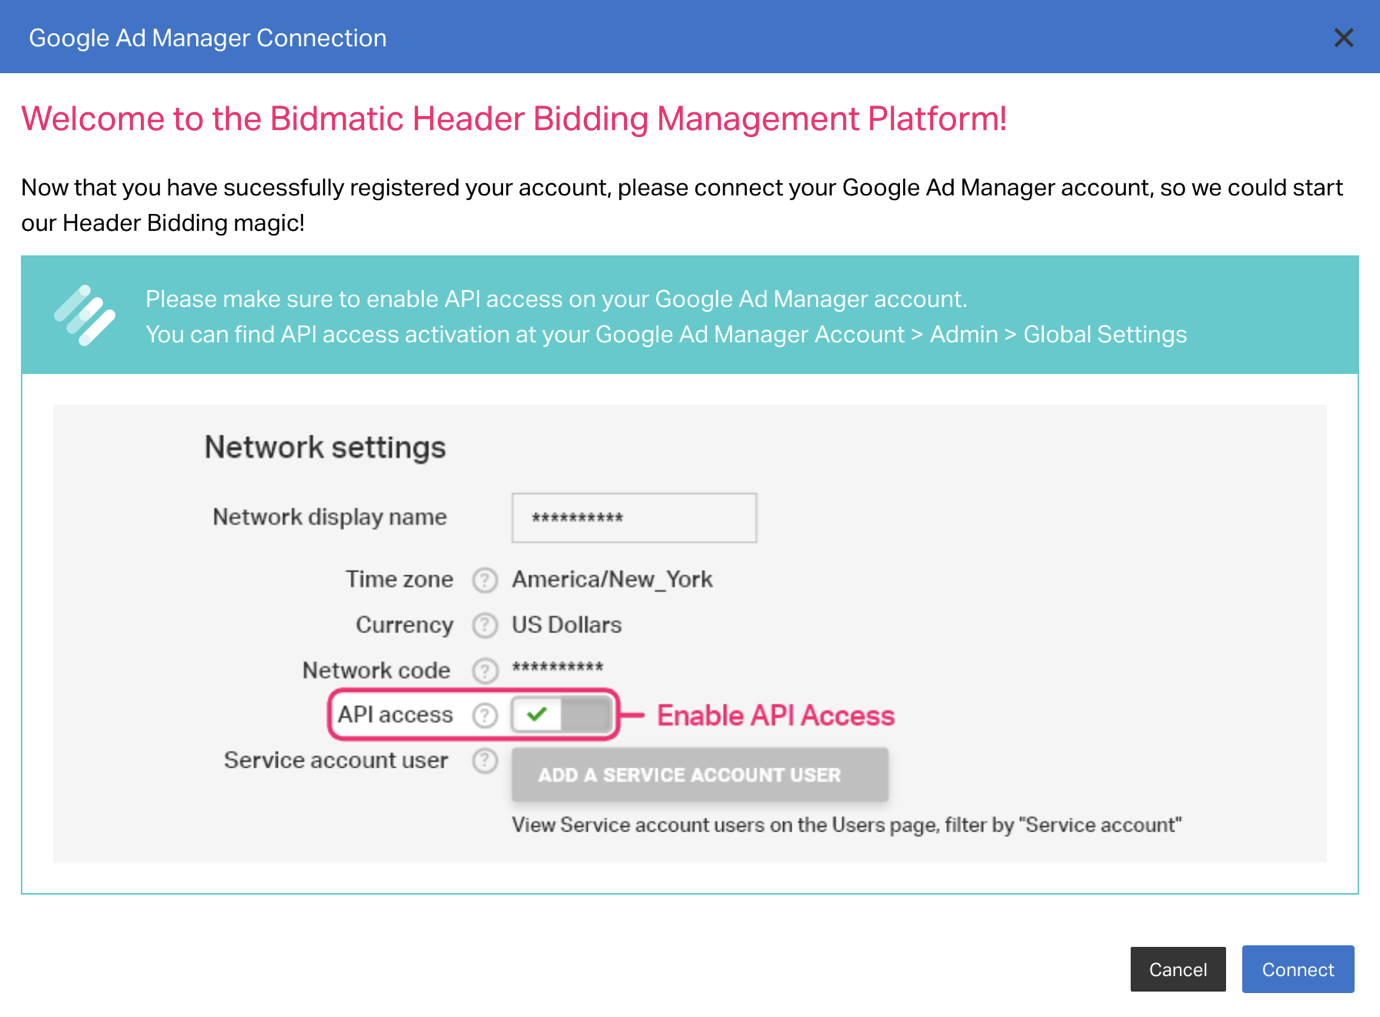Click the US Dollars currency value

pos(567,625)
